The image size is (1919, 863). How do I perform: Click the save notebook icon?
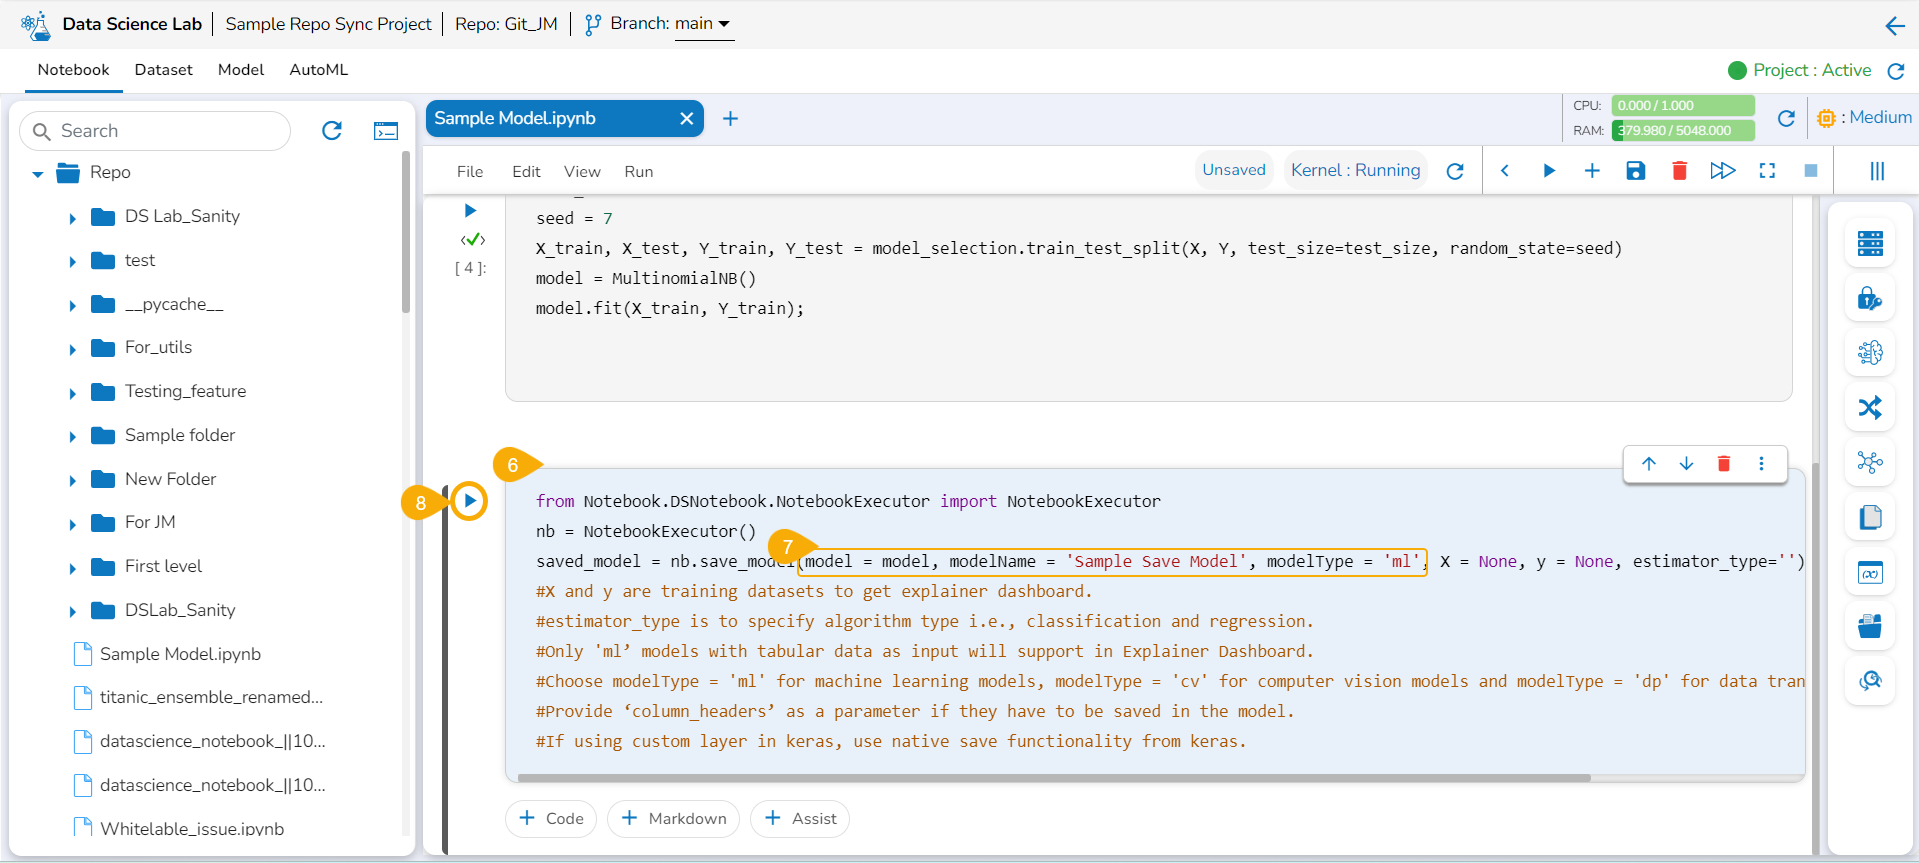click(x=1635, y=171)
